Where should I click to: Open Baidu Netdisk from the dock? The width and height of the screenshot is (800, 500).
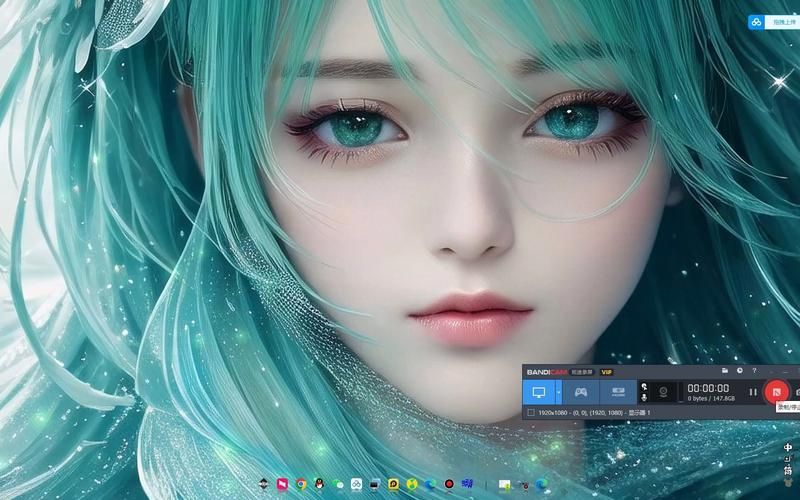[356, 484]
